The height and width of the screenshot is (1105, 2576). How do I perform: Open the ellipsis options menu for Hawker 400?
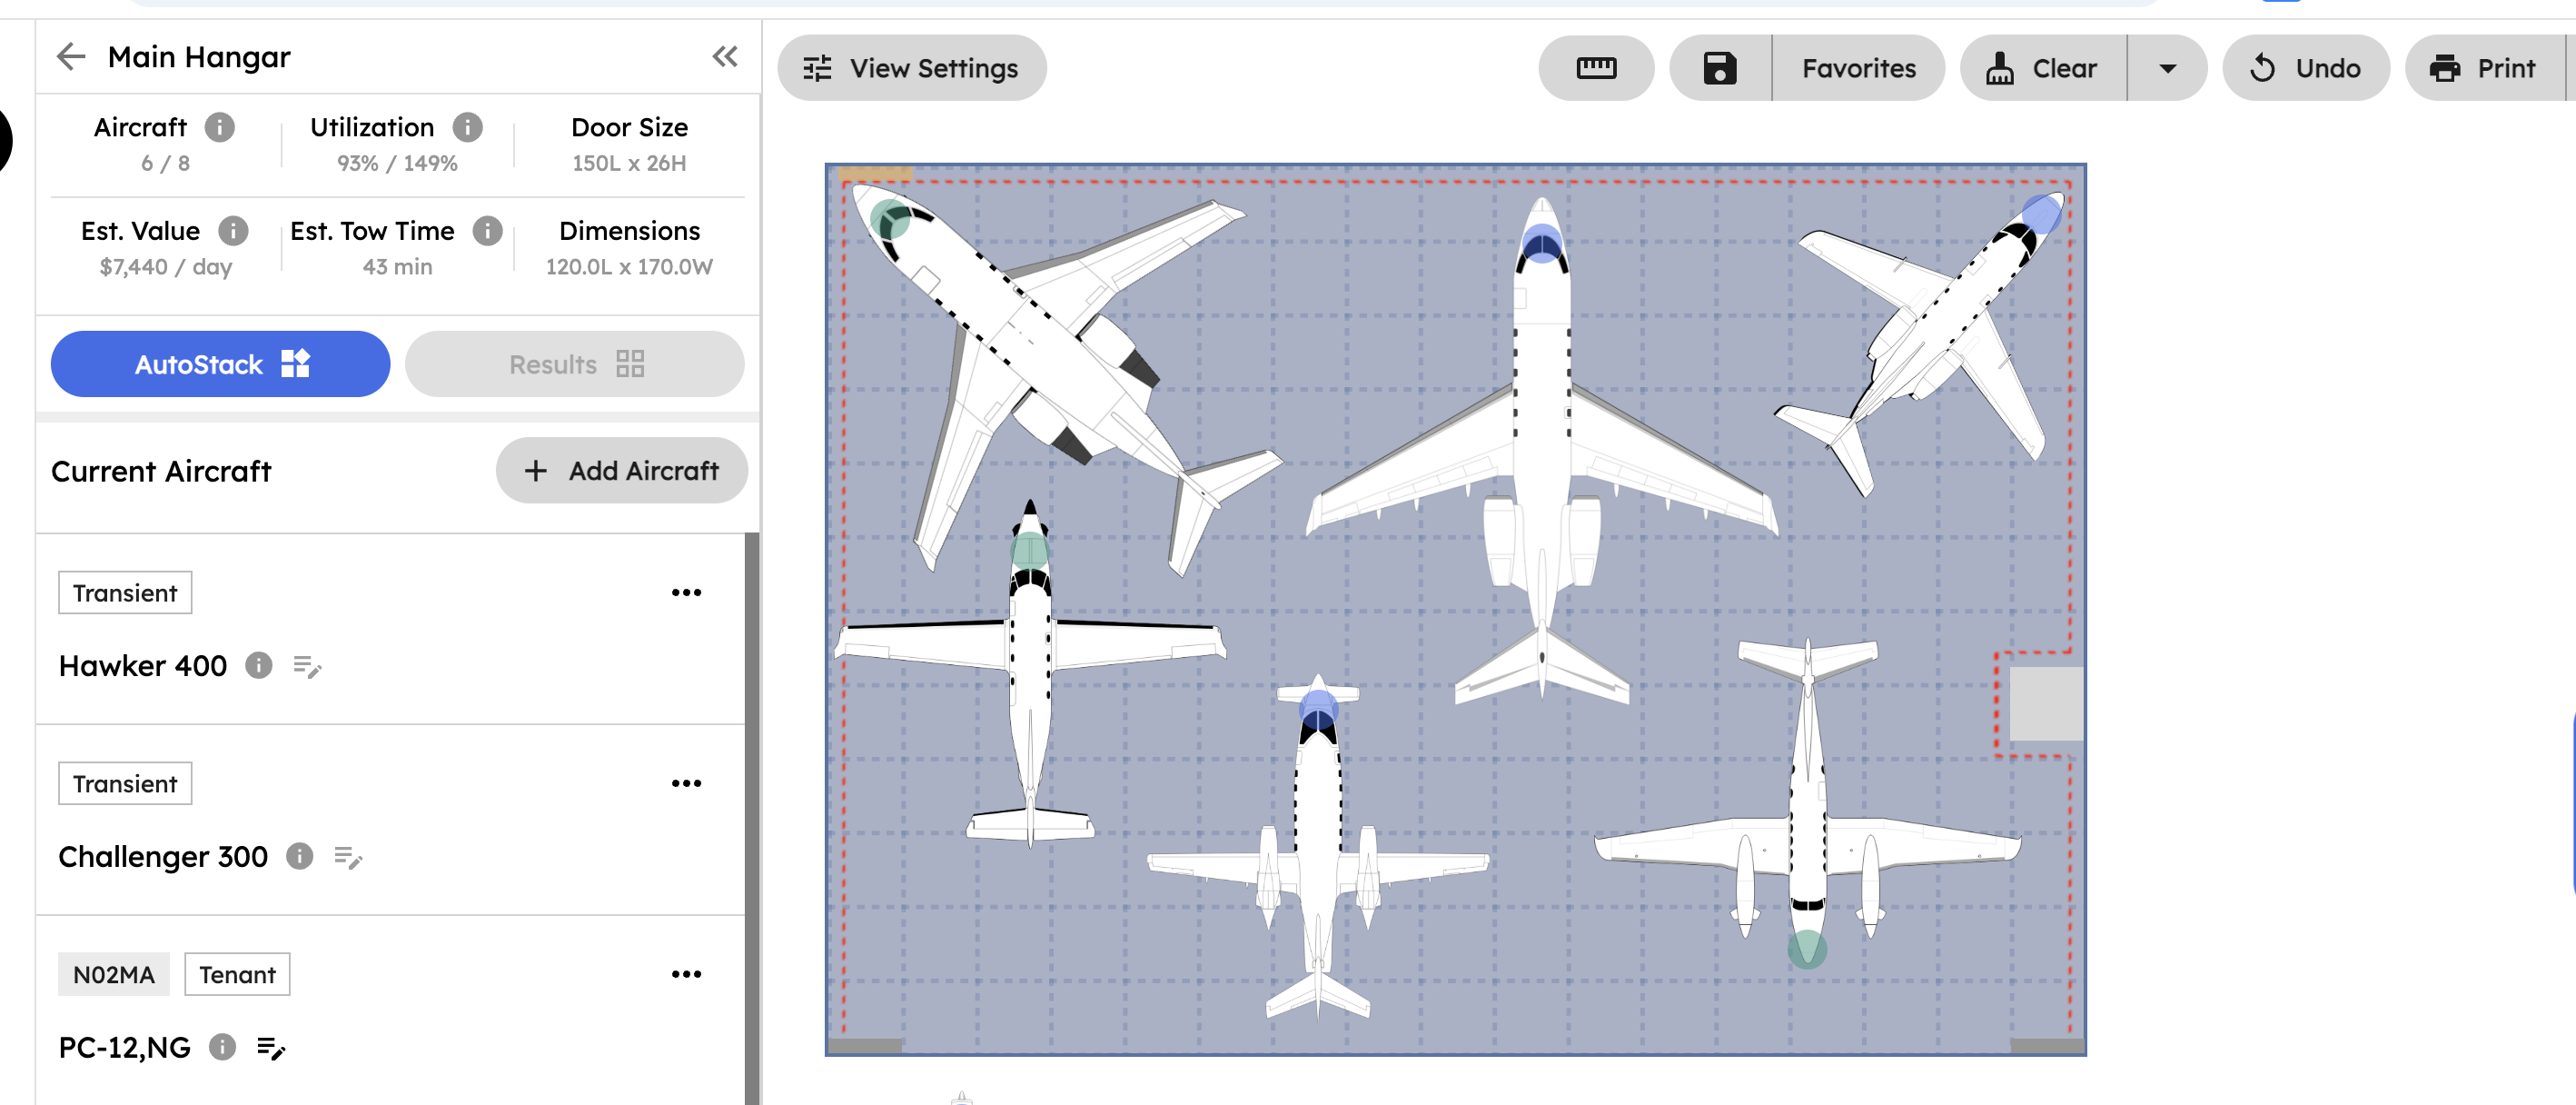[x=687, y=592]
